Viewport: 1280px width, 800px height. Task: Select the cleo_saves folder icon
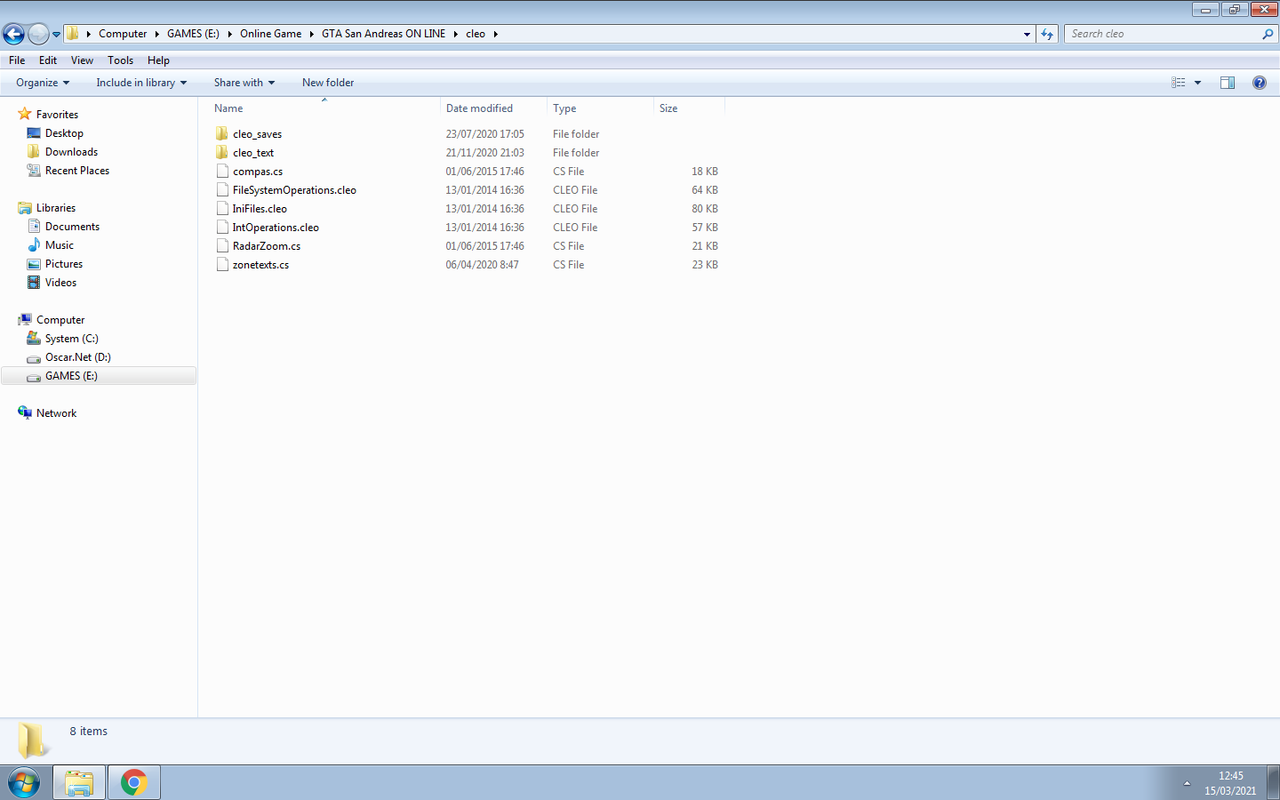[x=222, y=134]
